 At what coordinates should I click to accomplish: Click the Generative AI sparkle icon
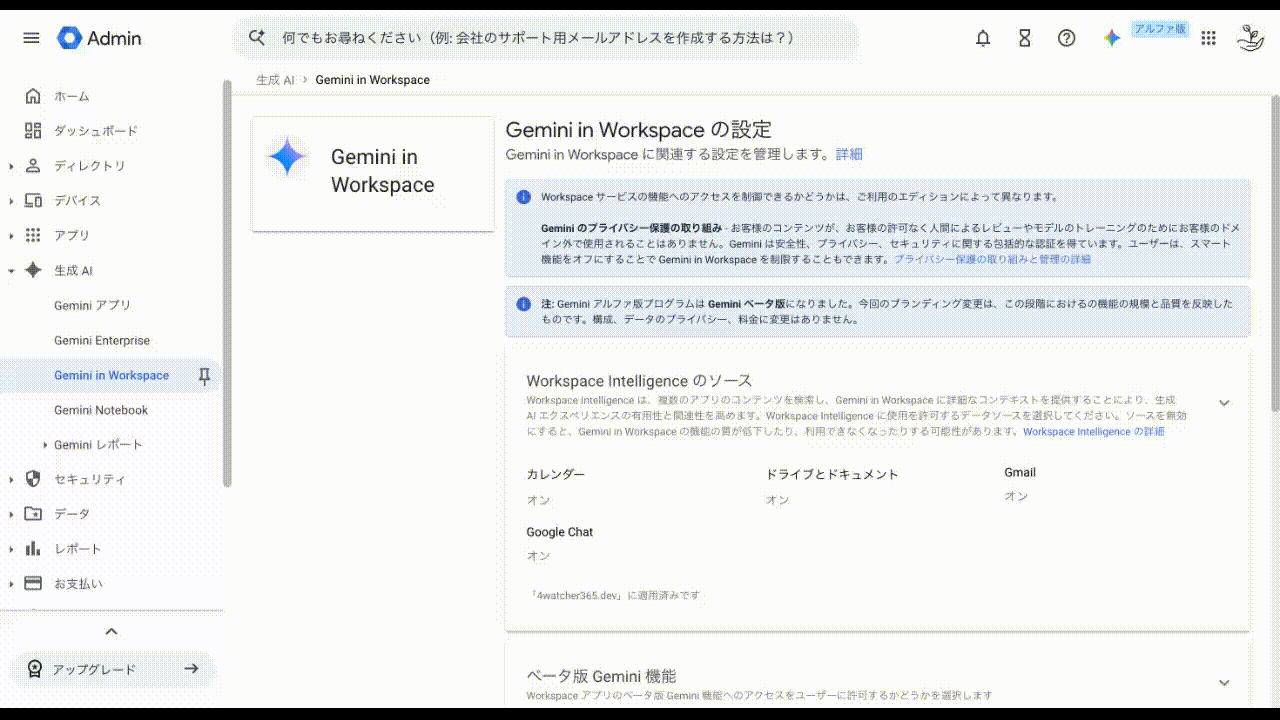pos(33,270)
